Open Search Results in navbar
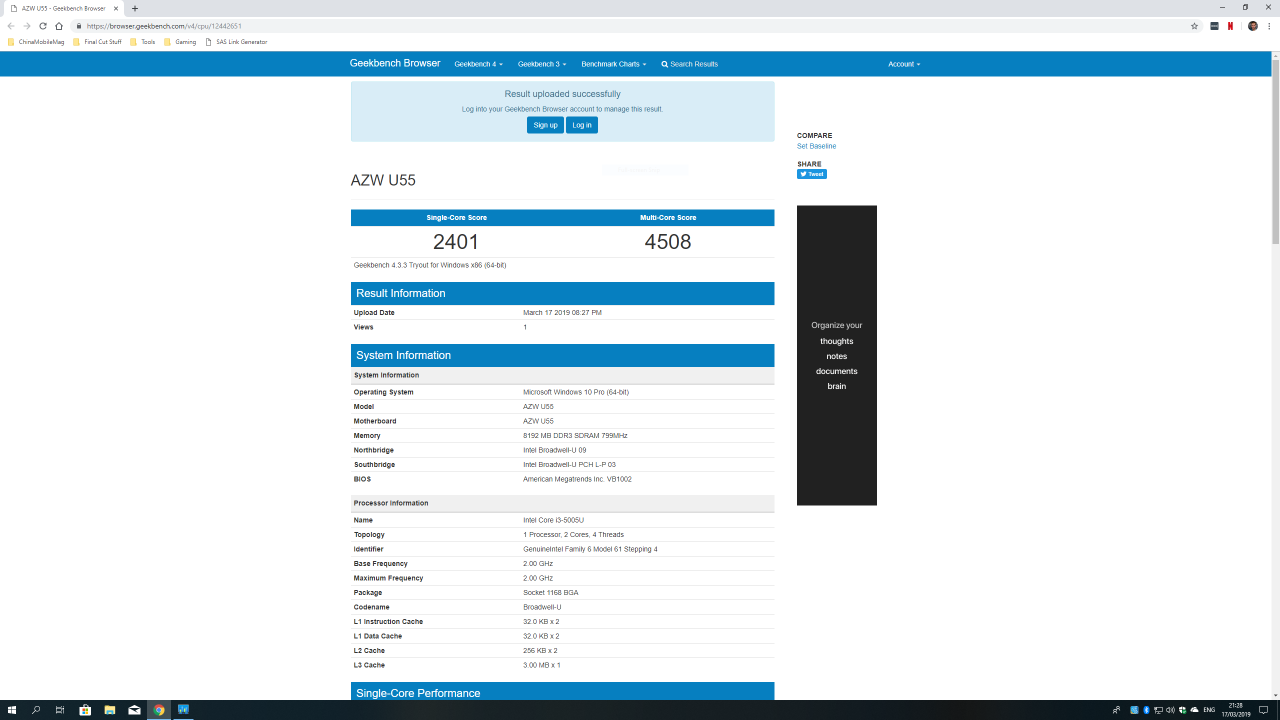This screenshot has width=1280, height=720. 689,64
